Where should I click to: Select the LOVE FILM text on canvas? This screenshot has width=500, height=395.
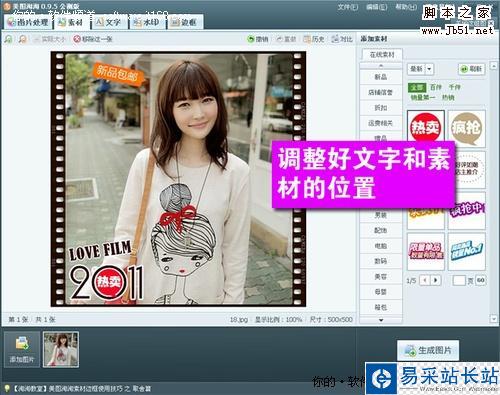[x=100, y=250]
